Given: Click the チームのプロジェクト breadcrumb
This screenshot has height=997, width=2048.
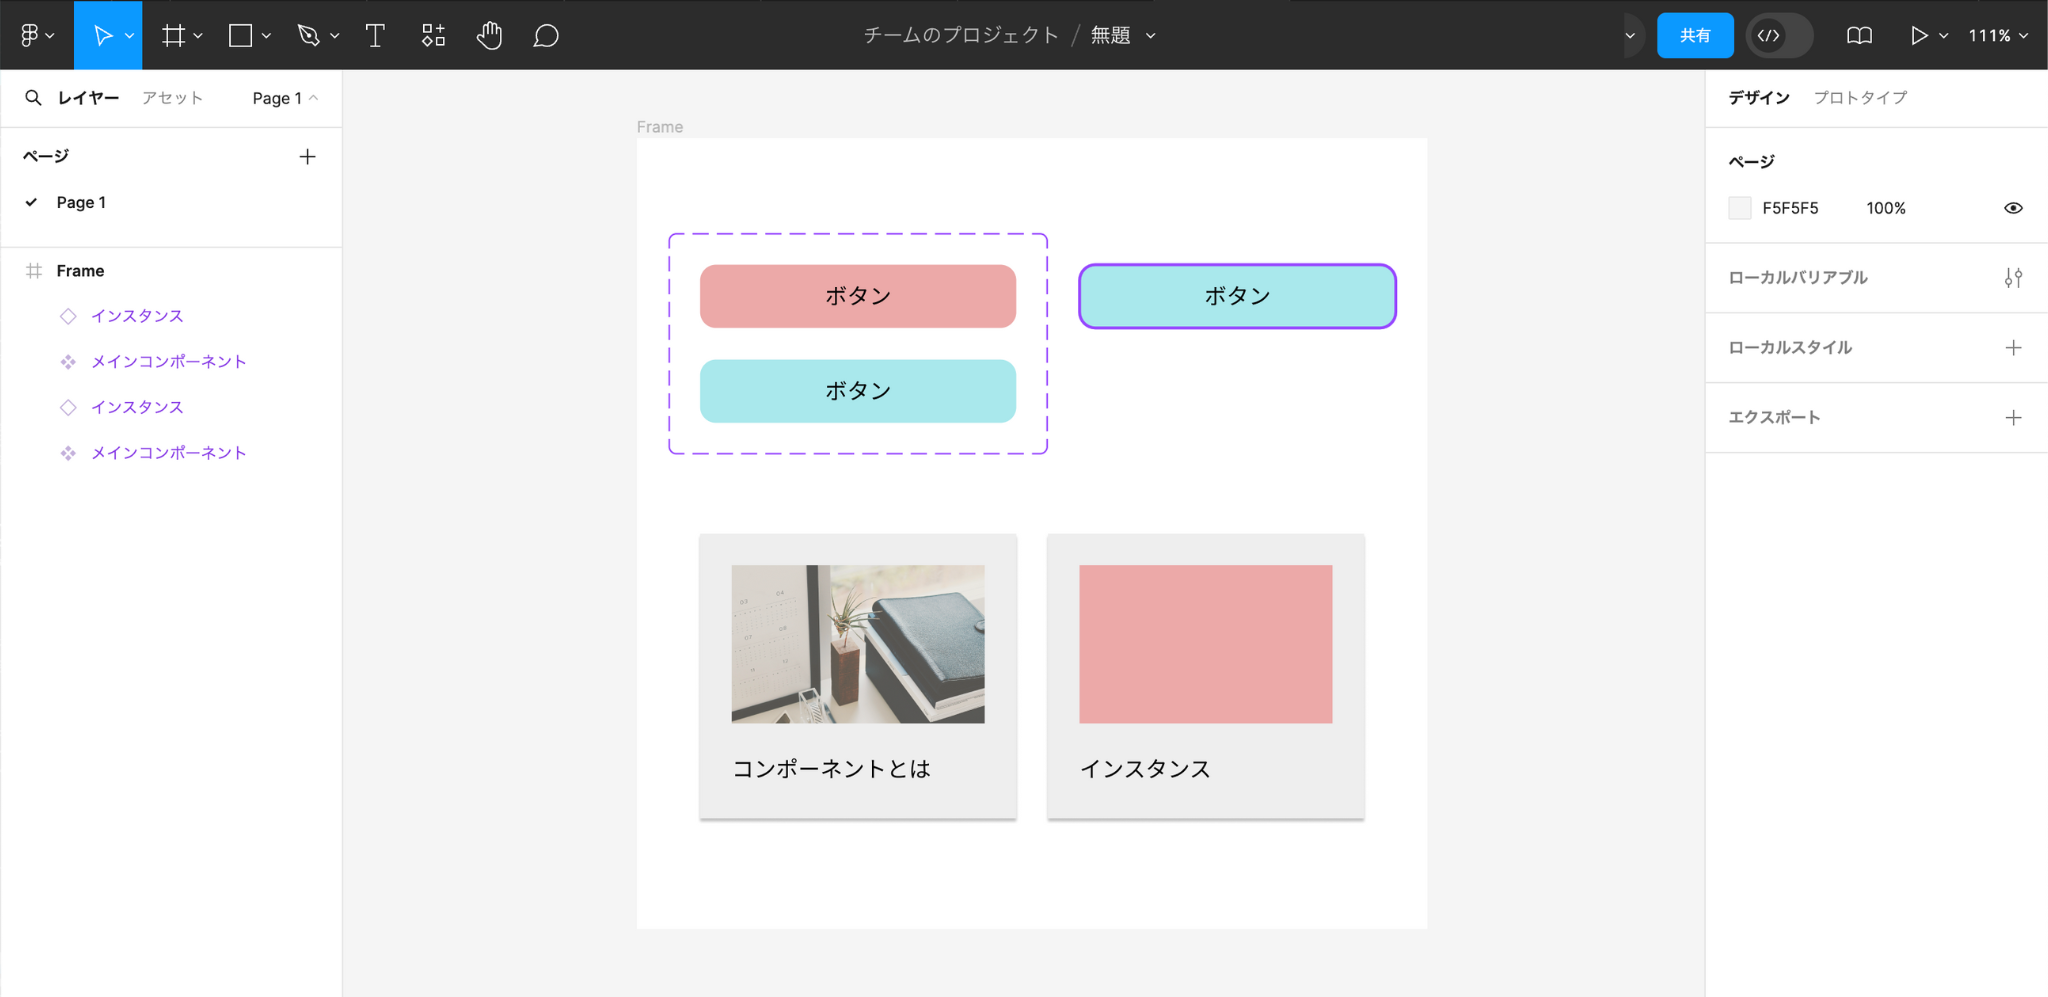Looking at the screenshot, I should (961, 35).
